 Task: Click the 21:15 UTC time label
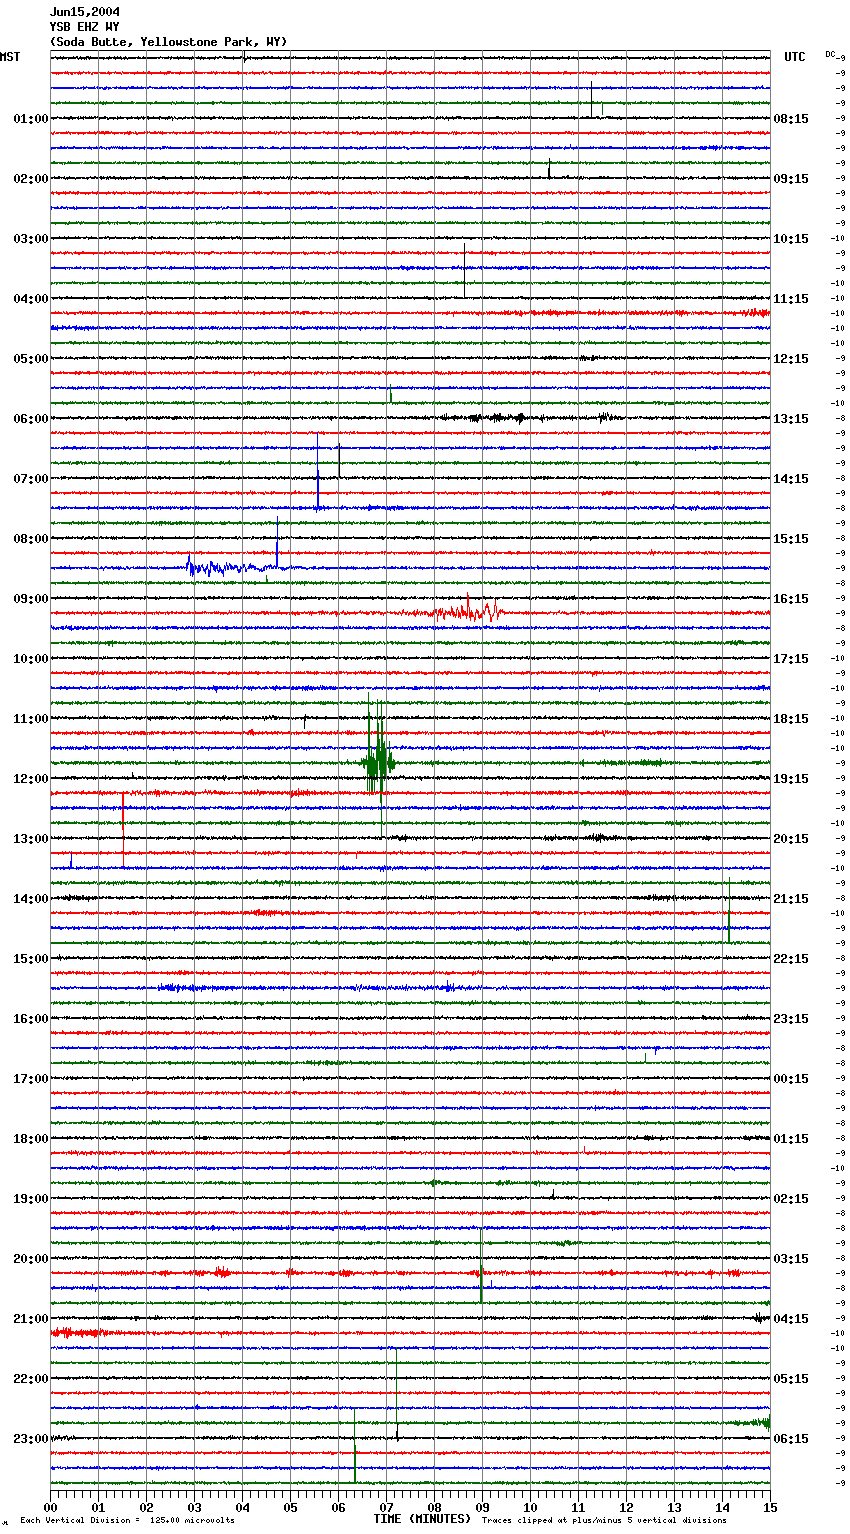[791, 899]
